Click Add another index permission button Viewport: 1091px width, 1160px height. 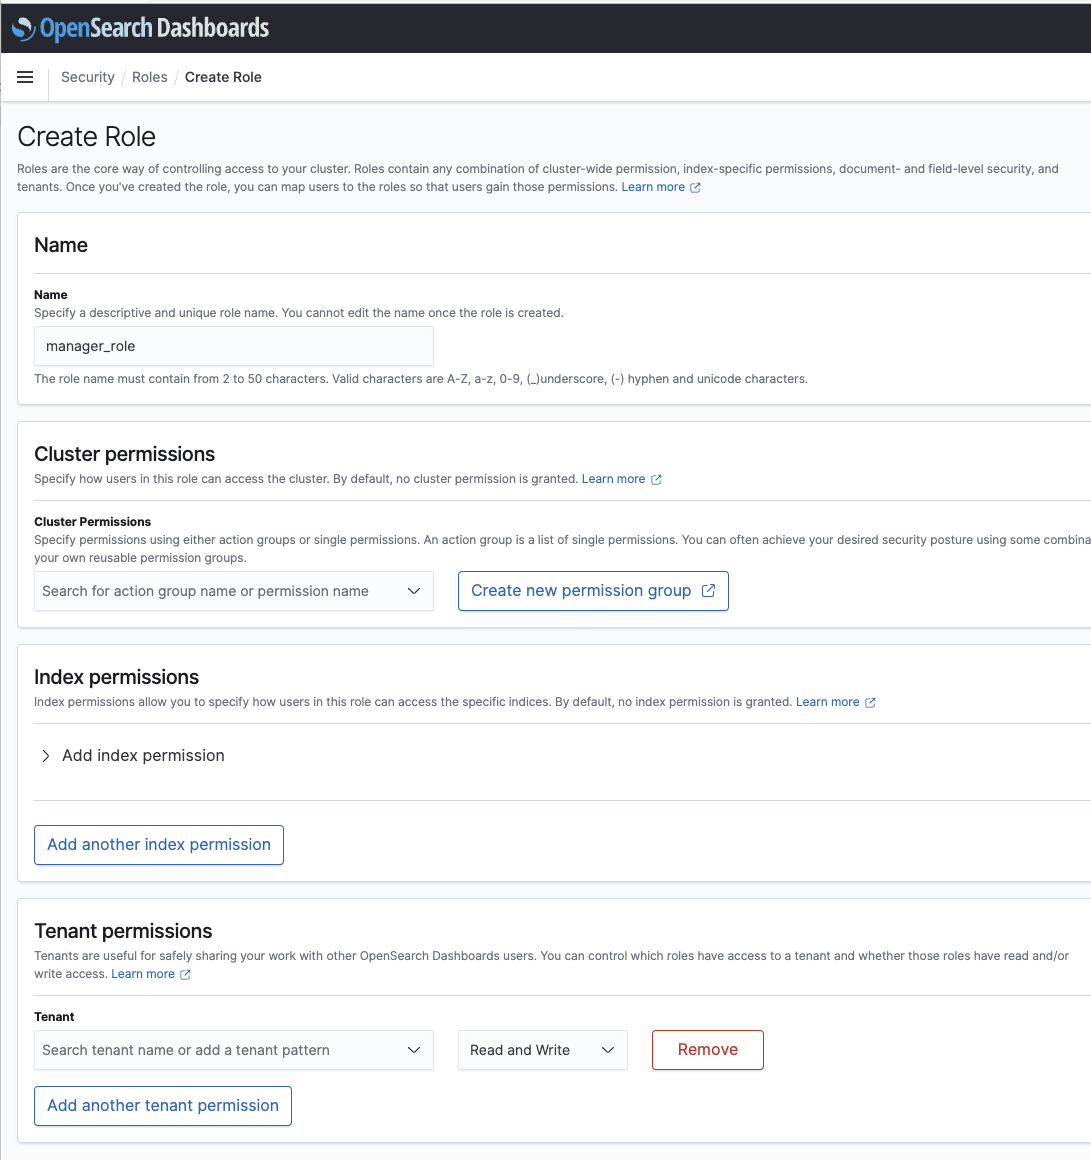159,845
